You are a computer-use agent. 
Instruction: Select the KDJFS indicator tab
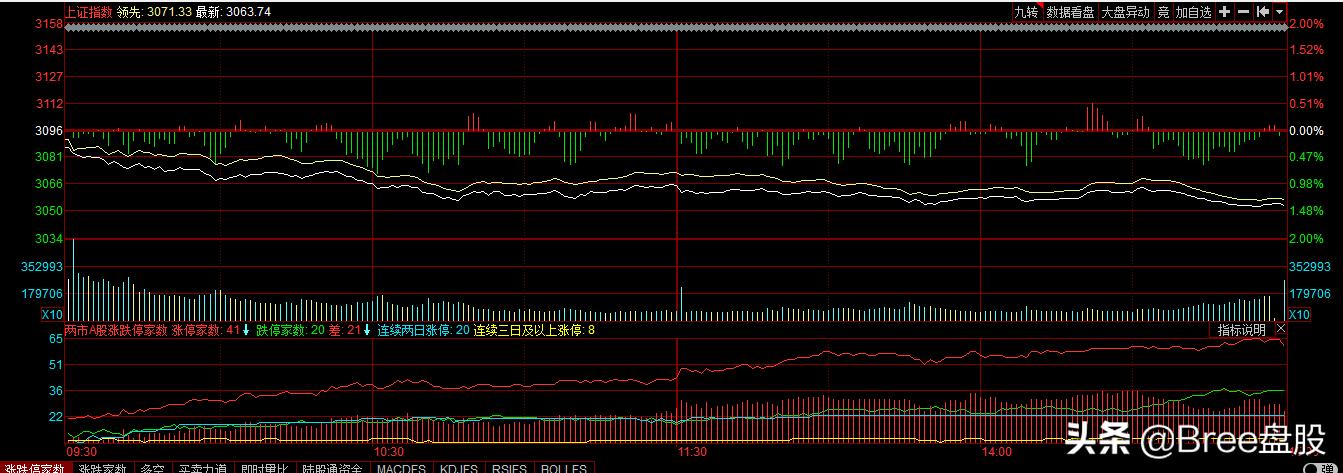click(x=459, y=468)
